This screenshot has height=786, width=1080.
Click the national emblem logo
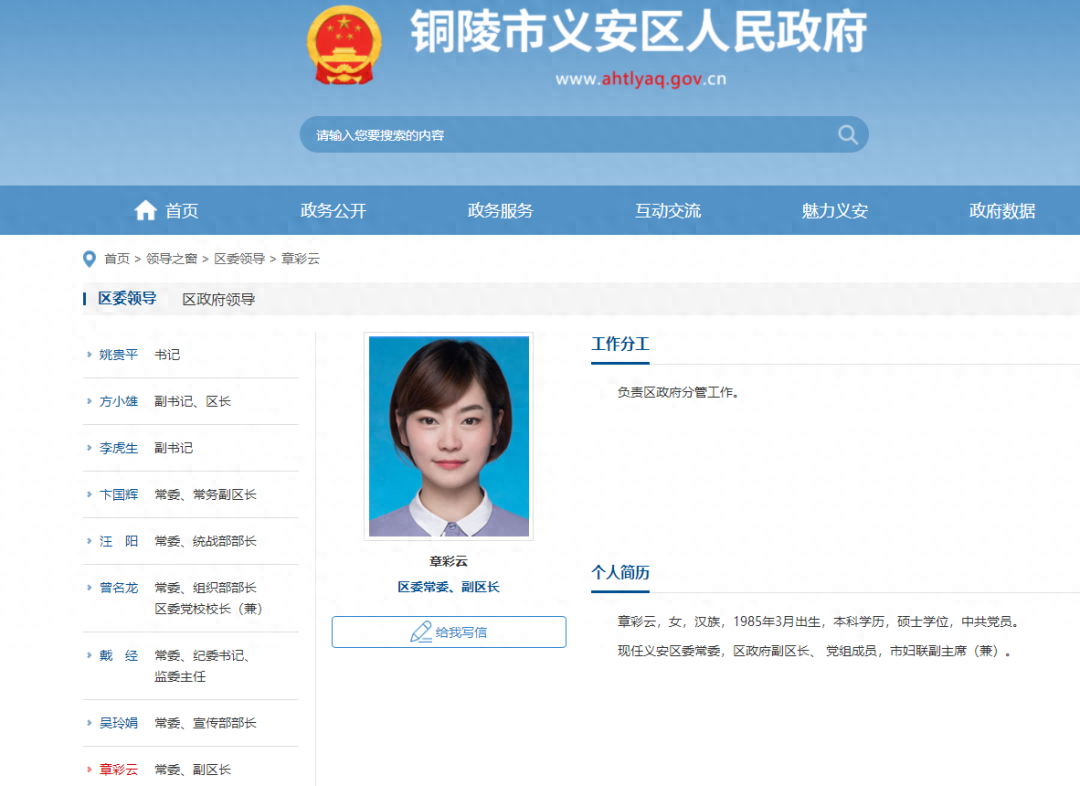click(344, 46)
